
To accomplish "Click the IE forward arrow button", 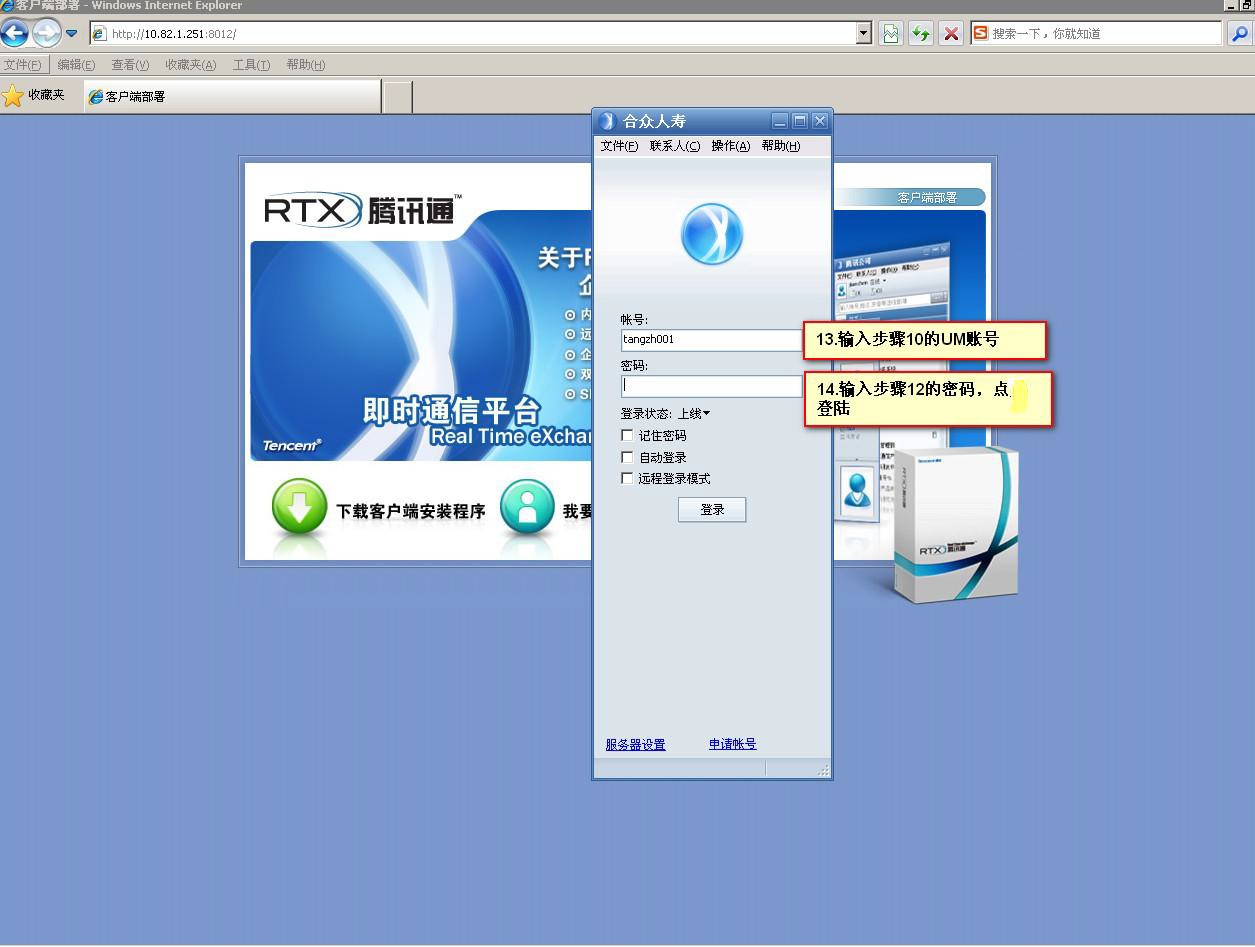I will [x=46, y=34].
